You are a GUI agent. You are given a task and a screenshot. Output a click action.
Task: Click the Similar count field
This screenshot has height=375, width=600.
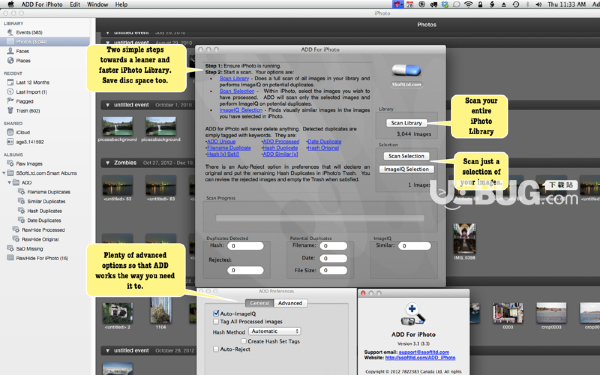(414, 246)
